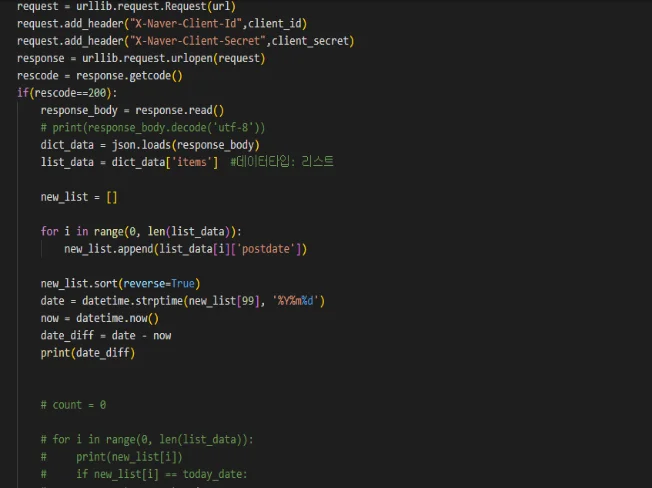Click the Korean comment after list_data

282,162
